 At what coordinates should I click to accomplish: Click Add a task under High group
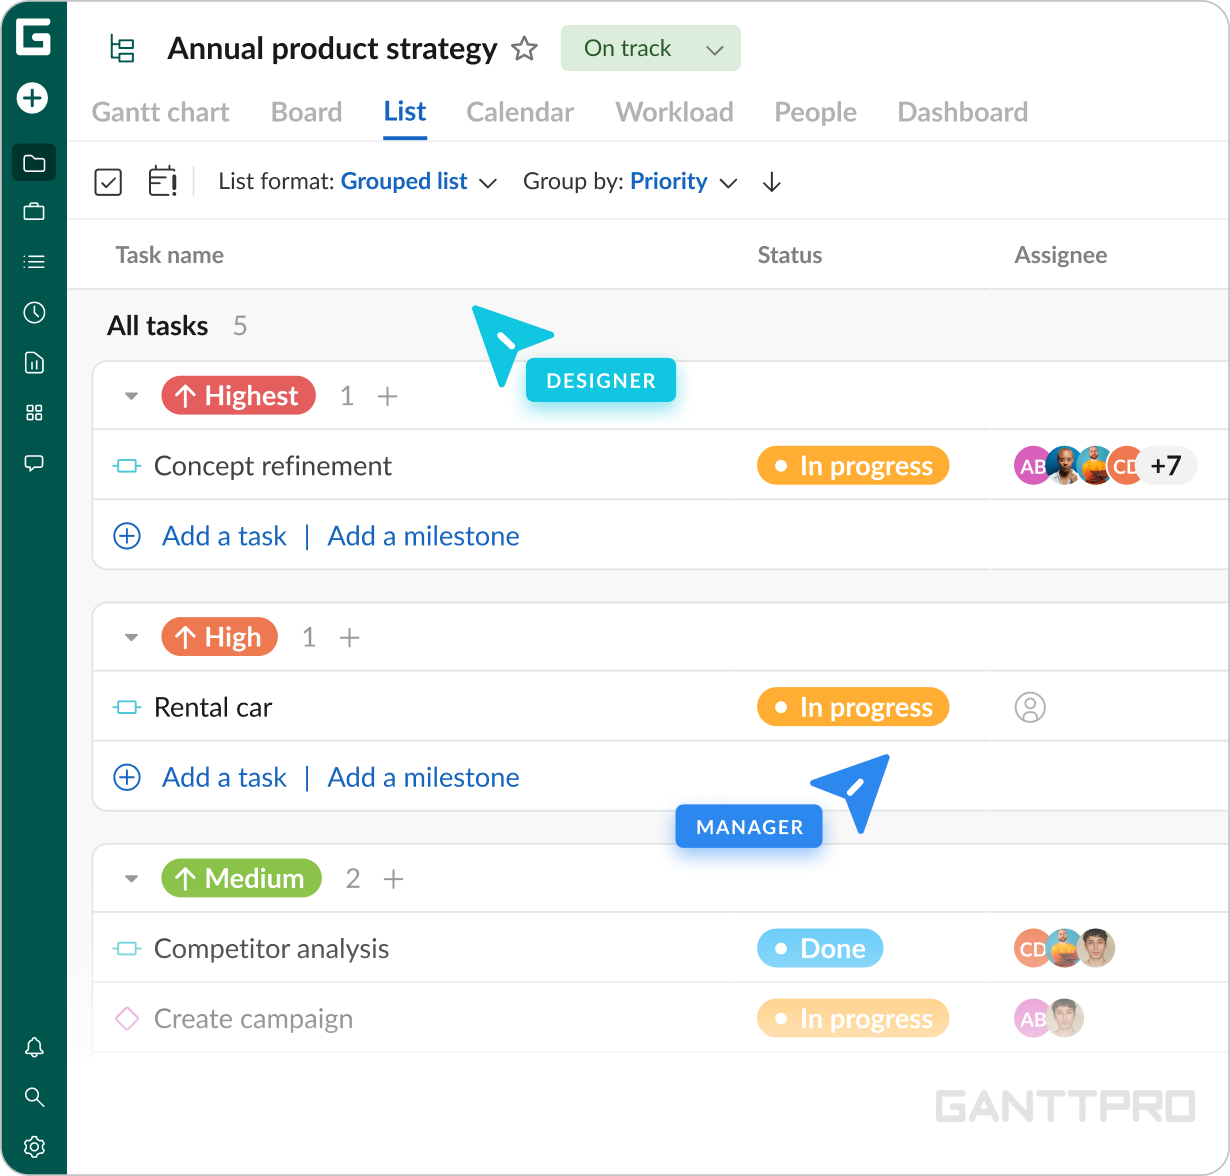[224, 777]
